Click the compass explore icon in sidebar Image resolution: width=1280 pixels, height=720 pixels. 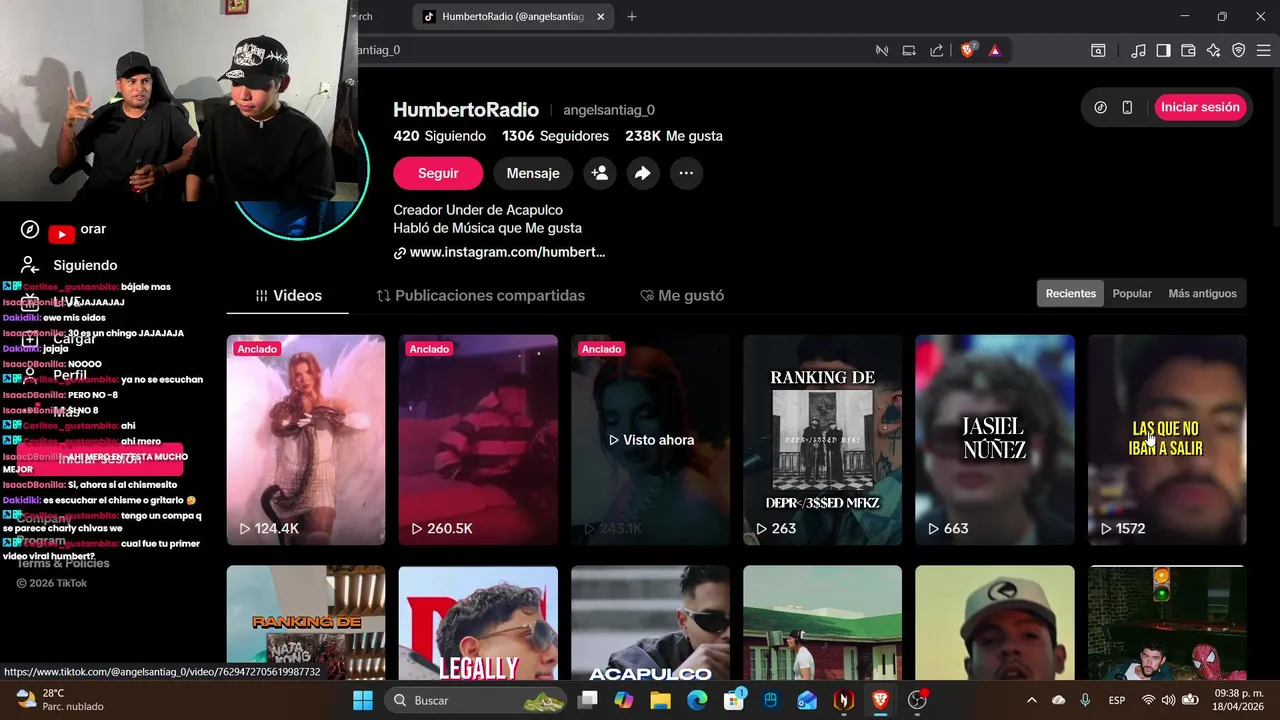point(30,229)
